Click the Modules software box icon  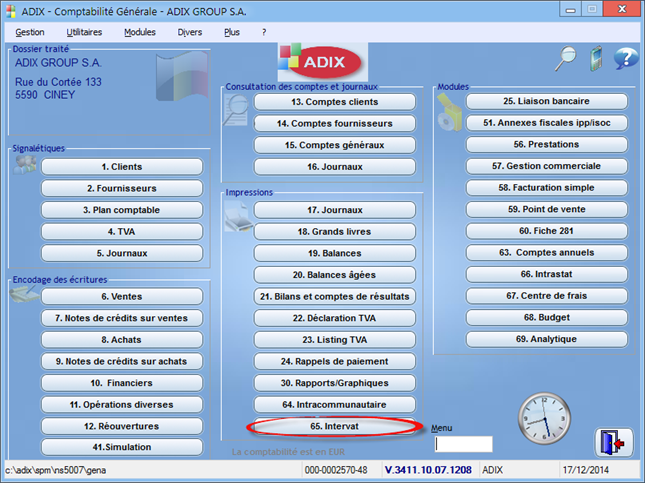pyautogui.click(x=449, y=112)
